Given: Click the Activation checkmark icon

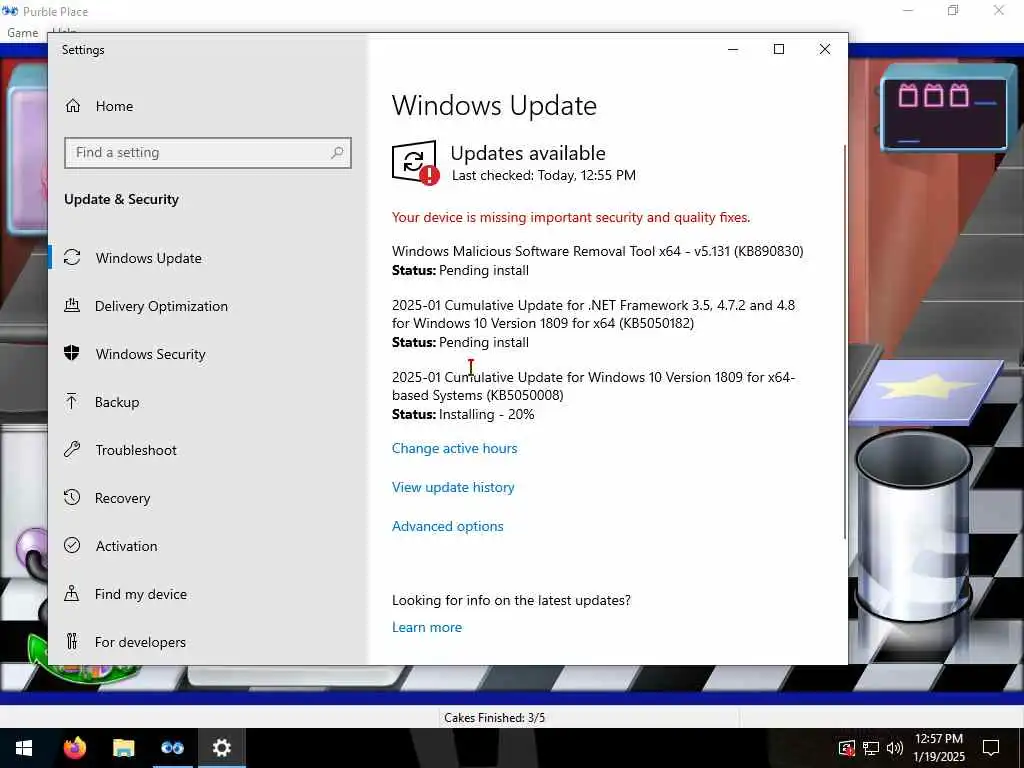Looking at the screenshot, I should (72, 545).
